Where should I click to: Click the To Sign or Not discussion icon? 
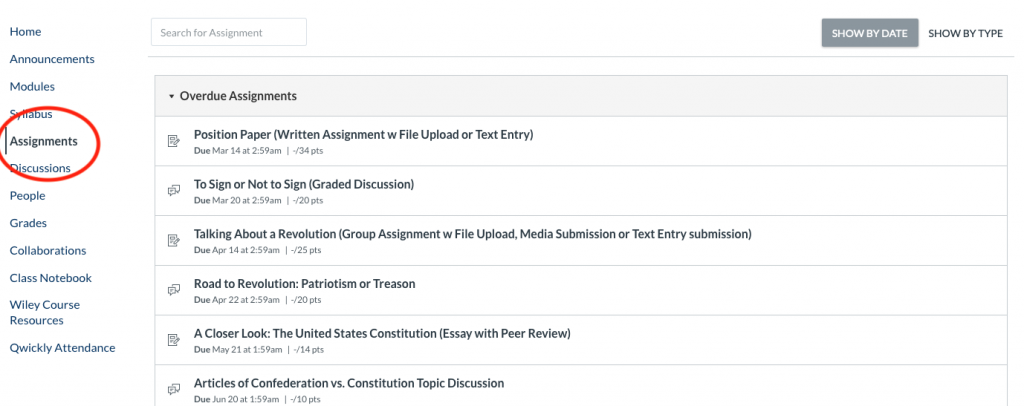click(173, 190)
